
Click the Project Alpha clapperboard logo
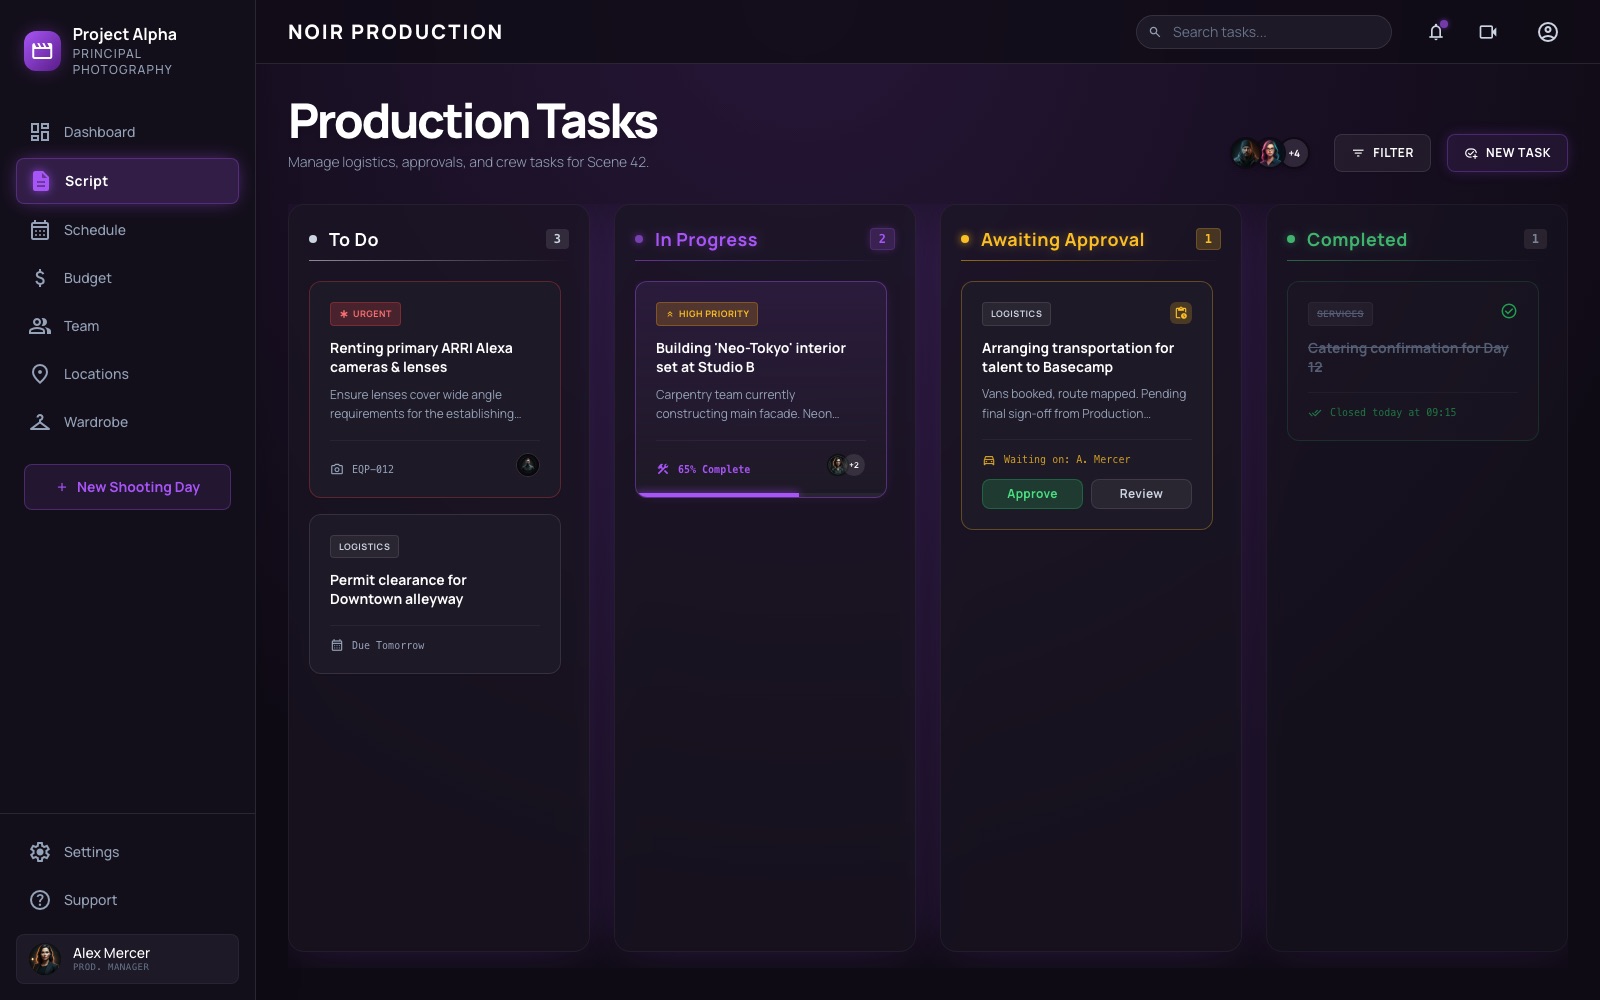click(x=42, y=51)
